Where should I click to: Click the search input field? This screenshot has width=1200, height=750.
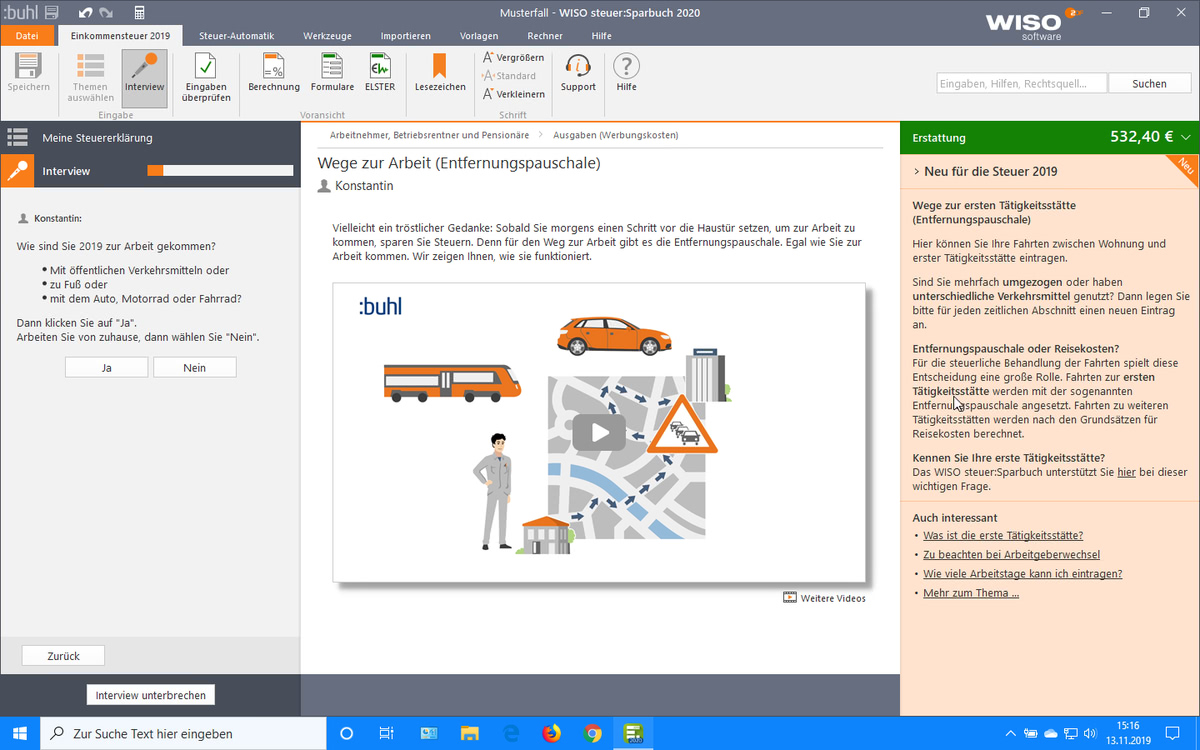(1021, 84)
